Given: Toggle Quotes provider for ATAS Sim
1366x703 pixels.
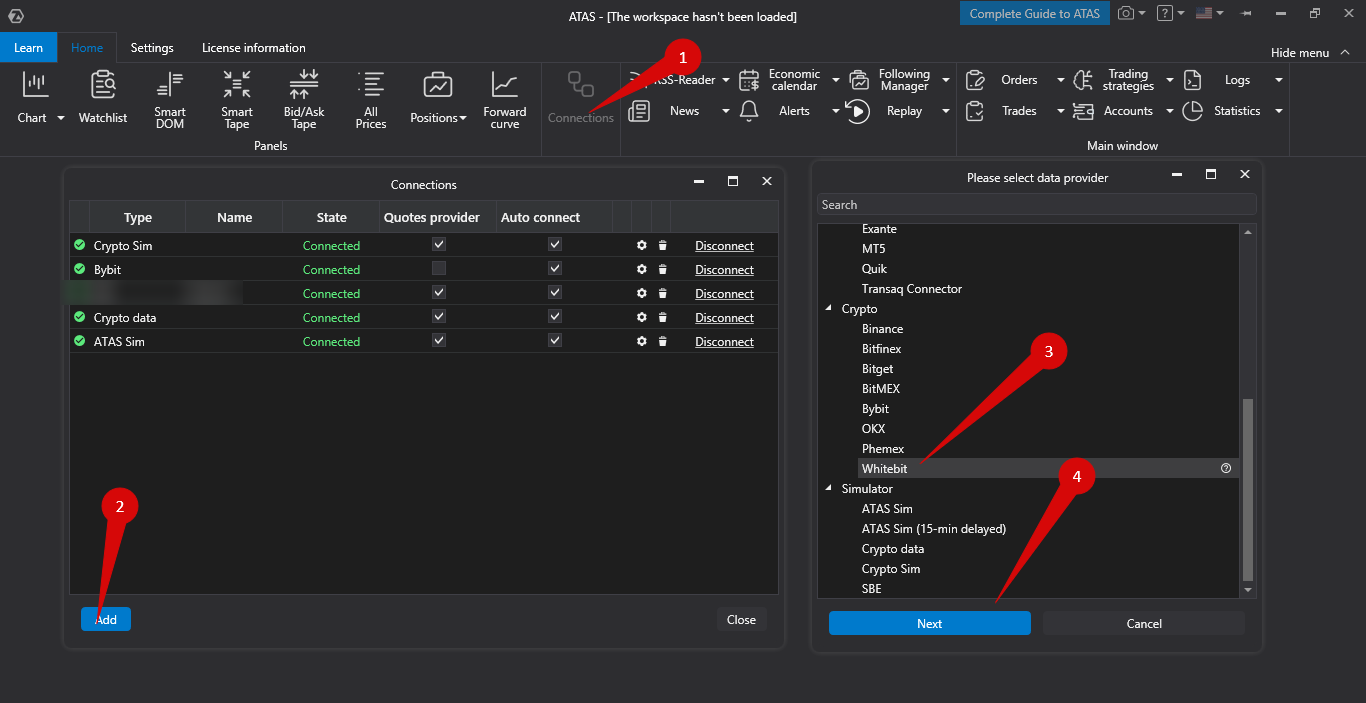Looking at the screenshot, I should tap(439, 340).
